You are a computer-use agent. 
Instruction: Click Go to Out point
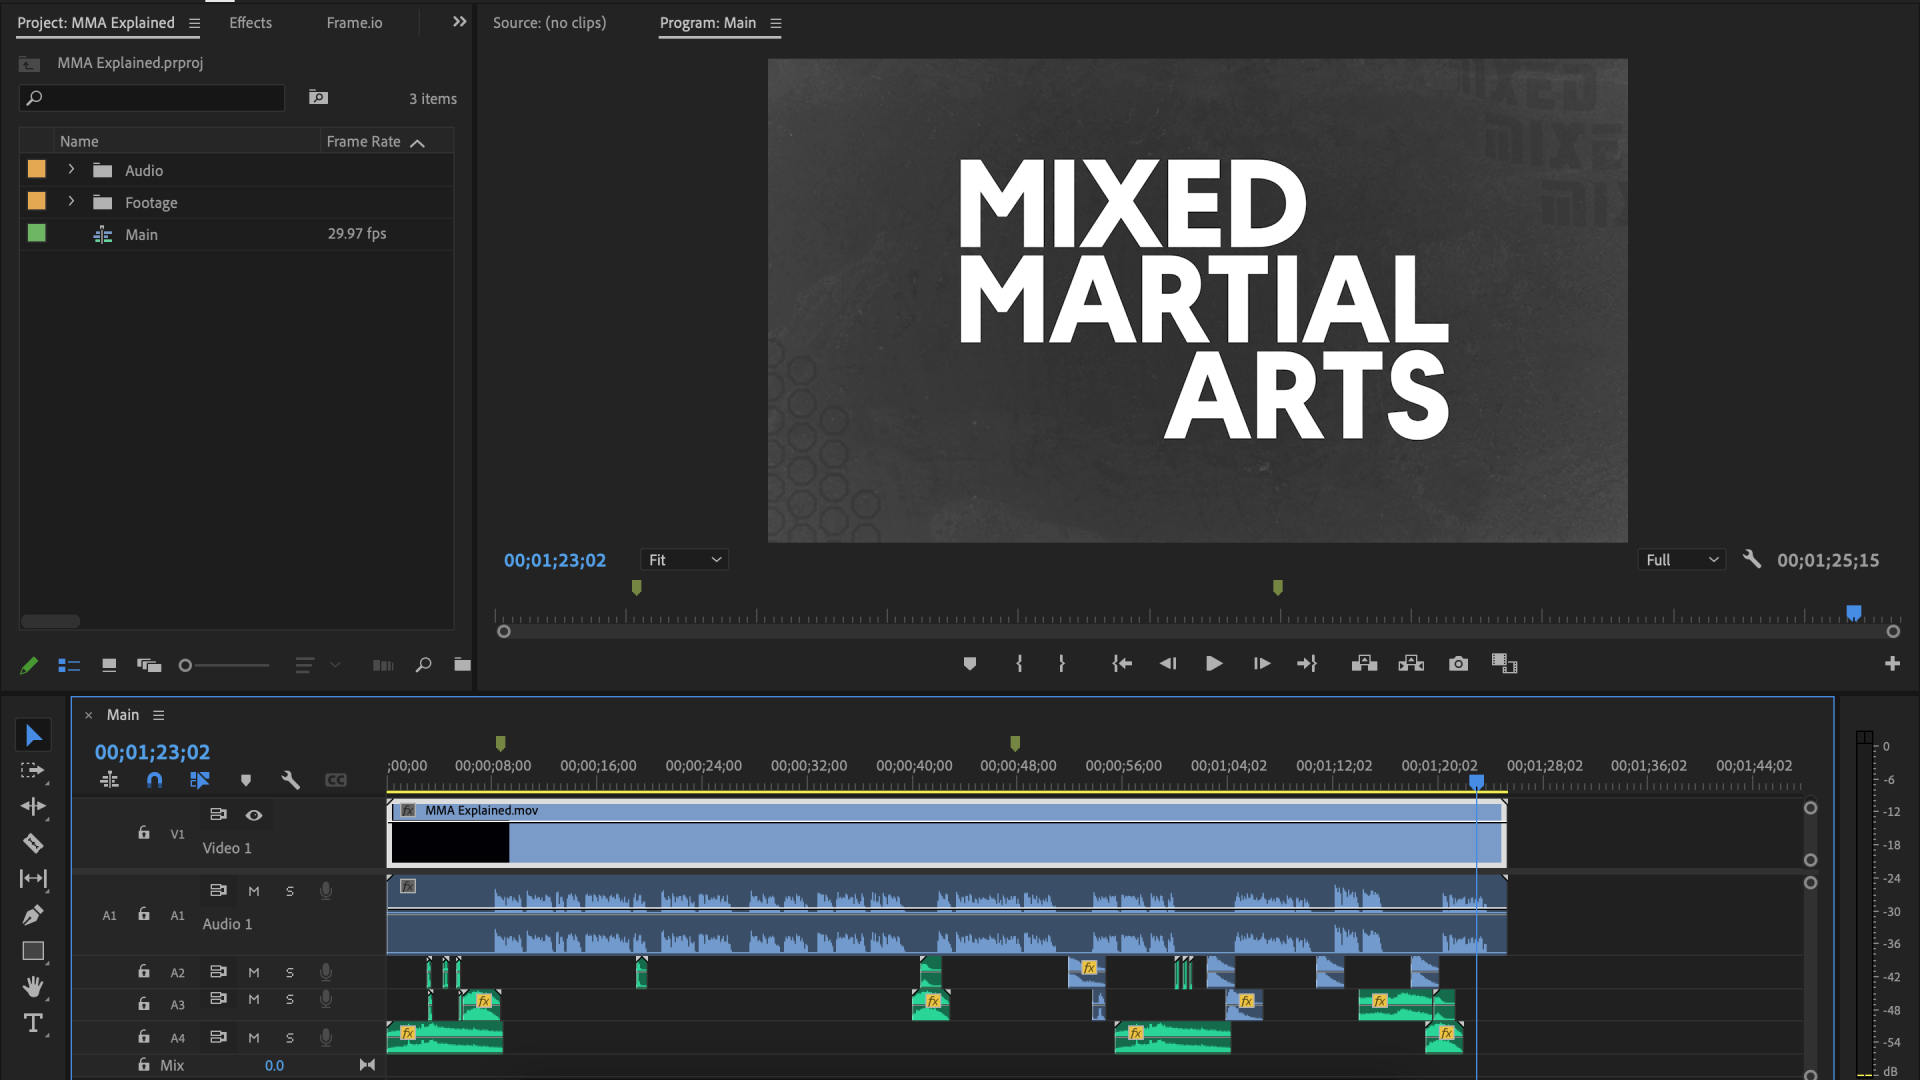pos(1307,663)
